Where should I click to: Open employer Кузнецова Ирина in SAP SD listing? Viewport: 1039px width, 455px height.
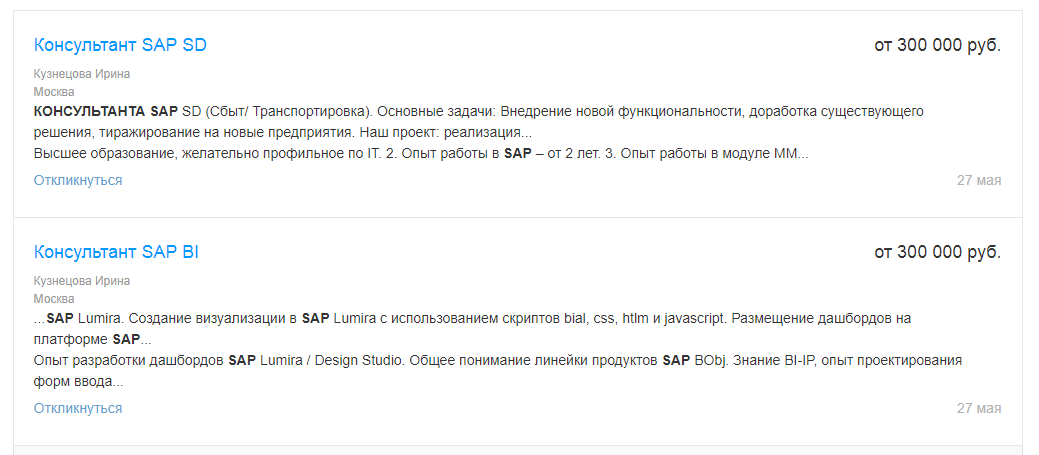tap(82, 73)
